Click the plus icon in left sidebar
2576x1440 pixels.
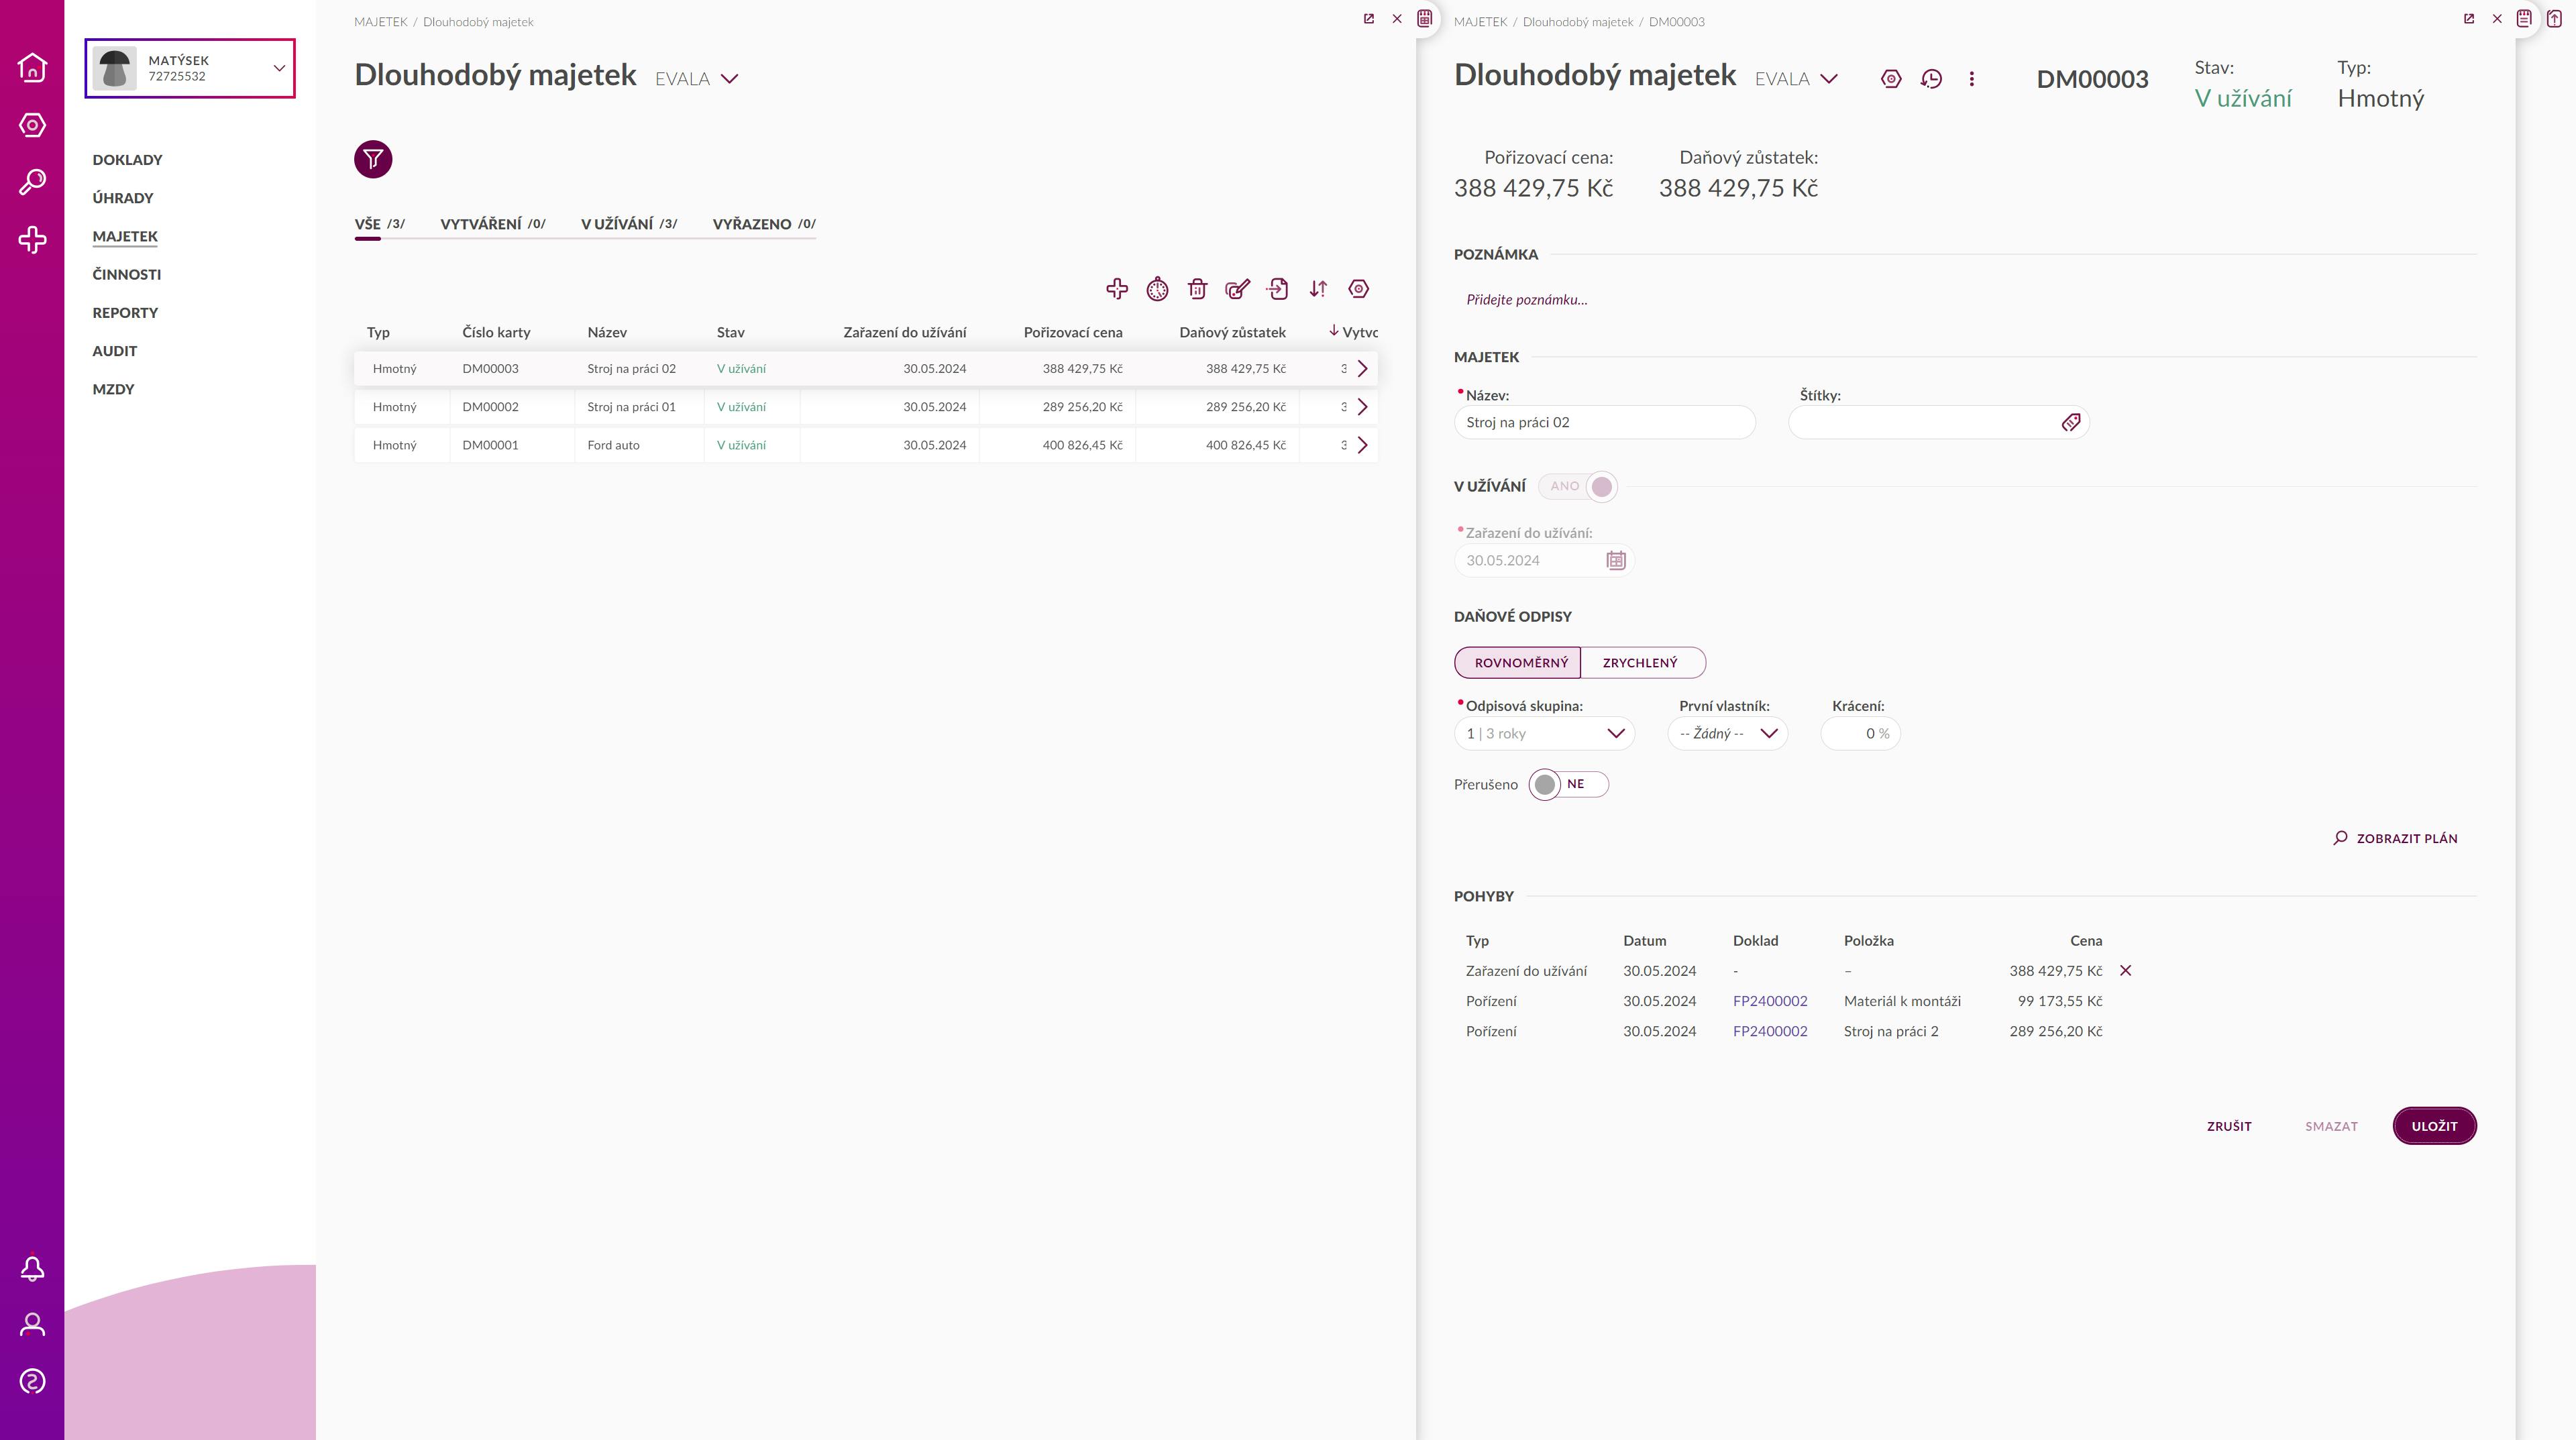[x=32, y=240]
